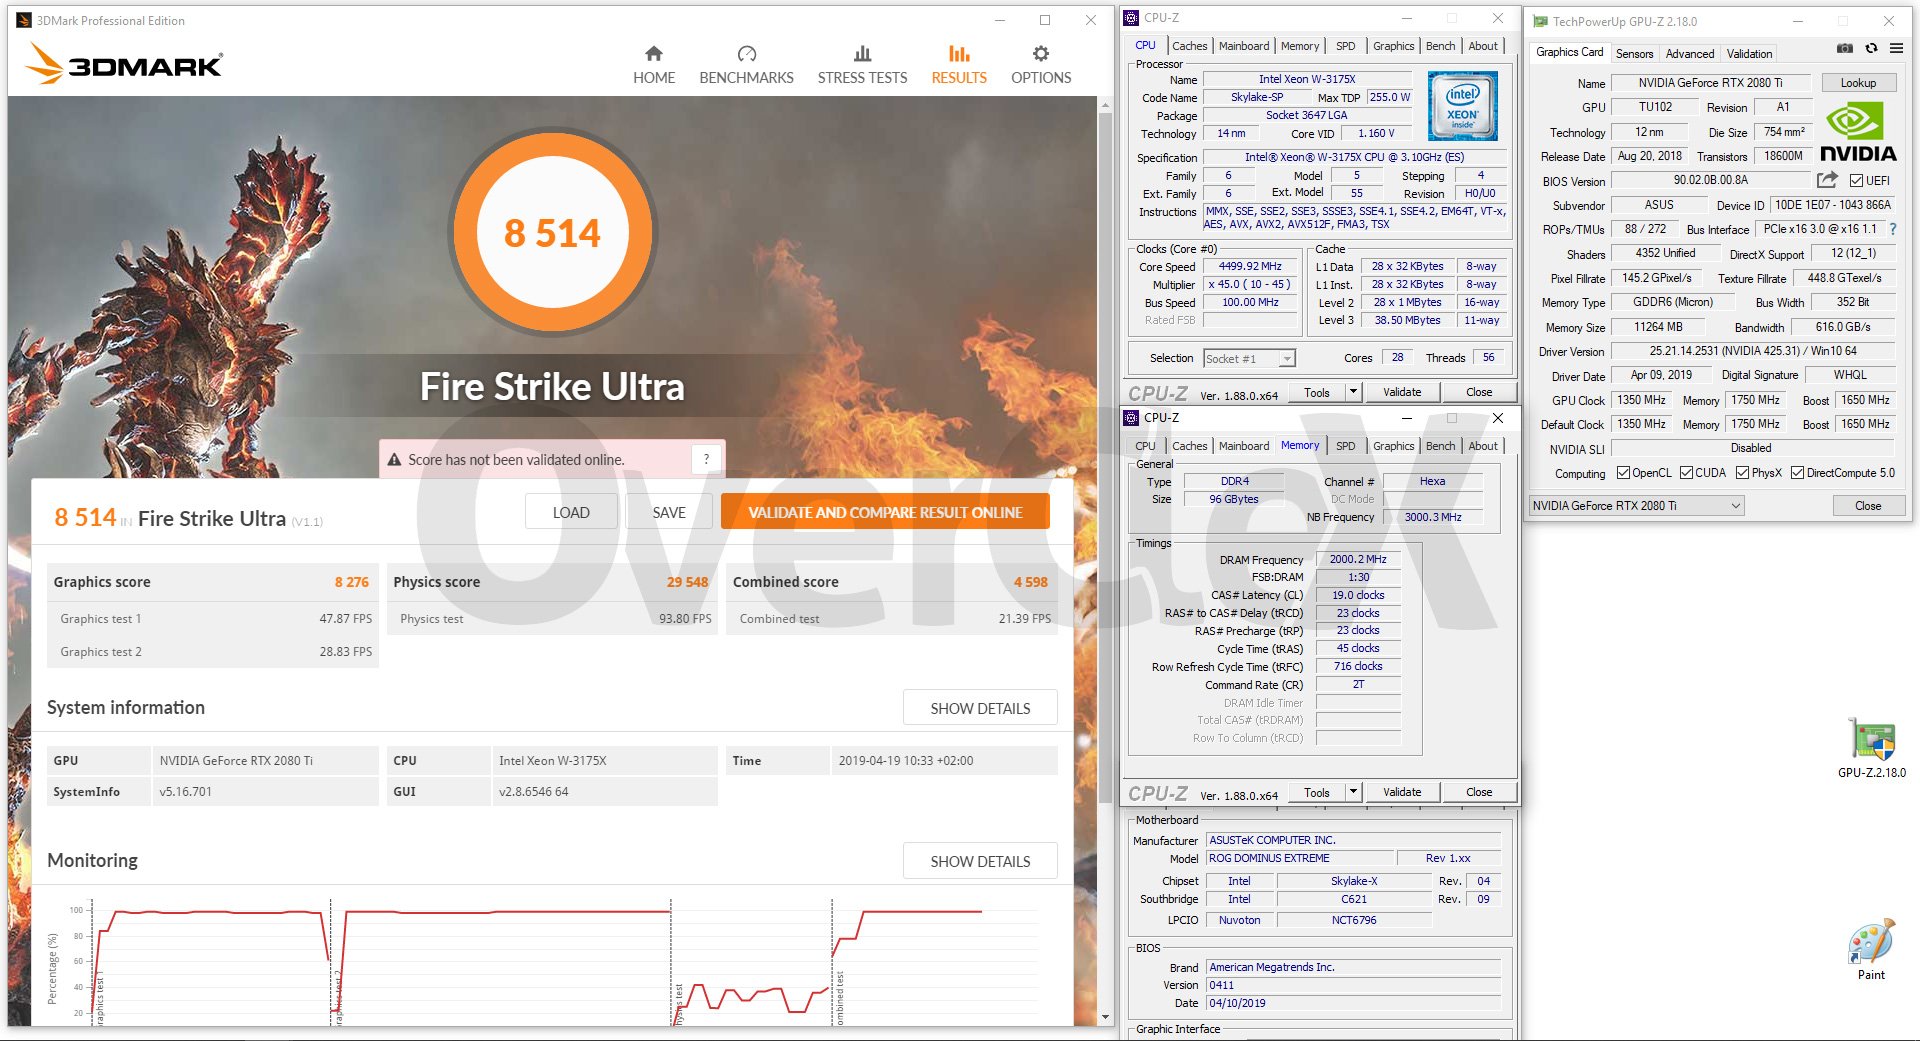The image size is (1920, 1041).
Task: Click the Core Speed 4499.92 MHz field
Action: (1250, 267)
